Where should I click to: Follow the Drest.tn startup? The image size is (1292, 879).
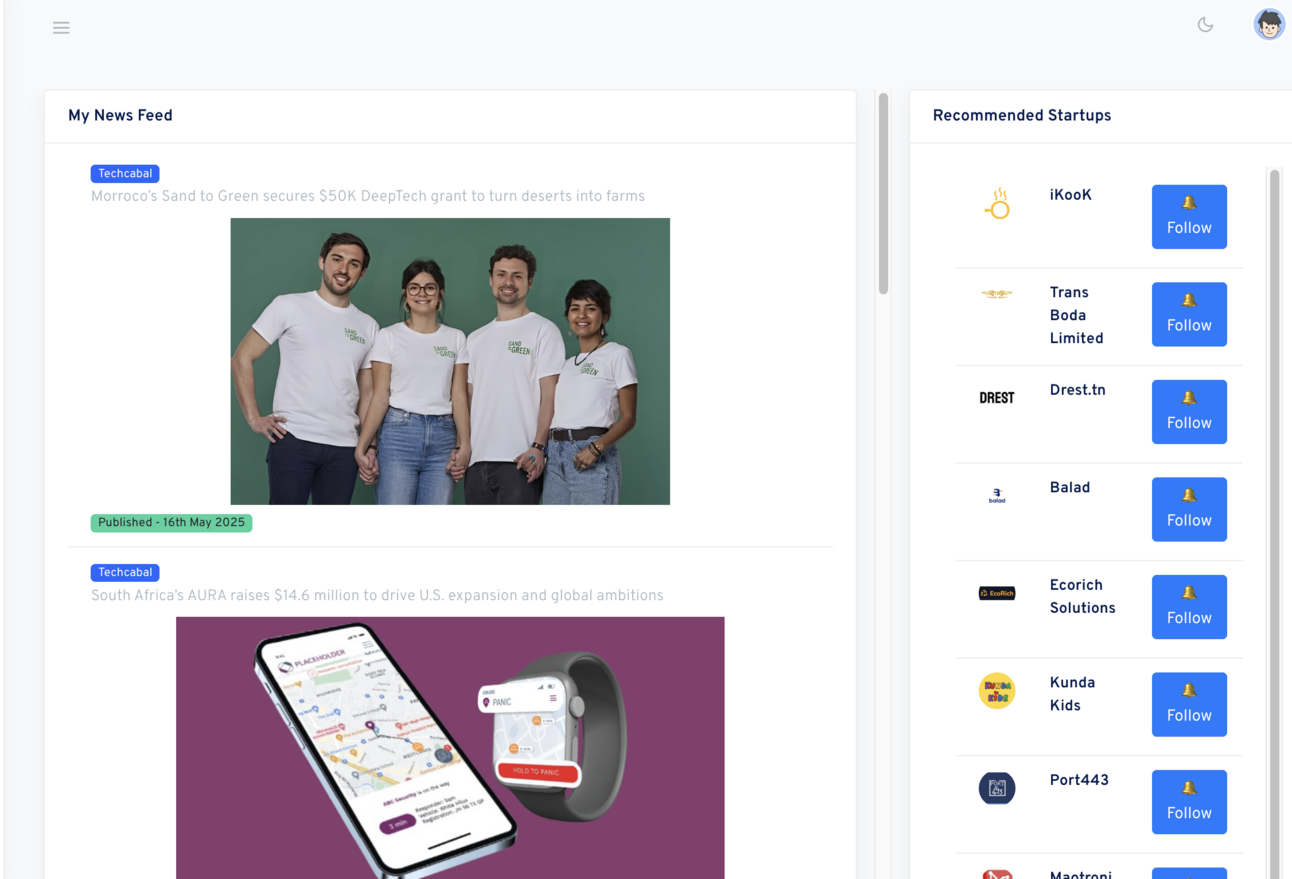[1189, 412]
